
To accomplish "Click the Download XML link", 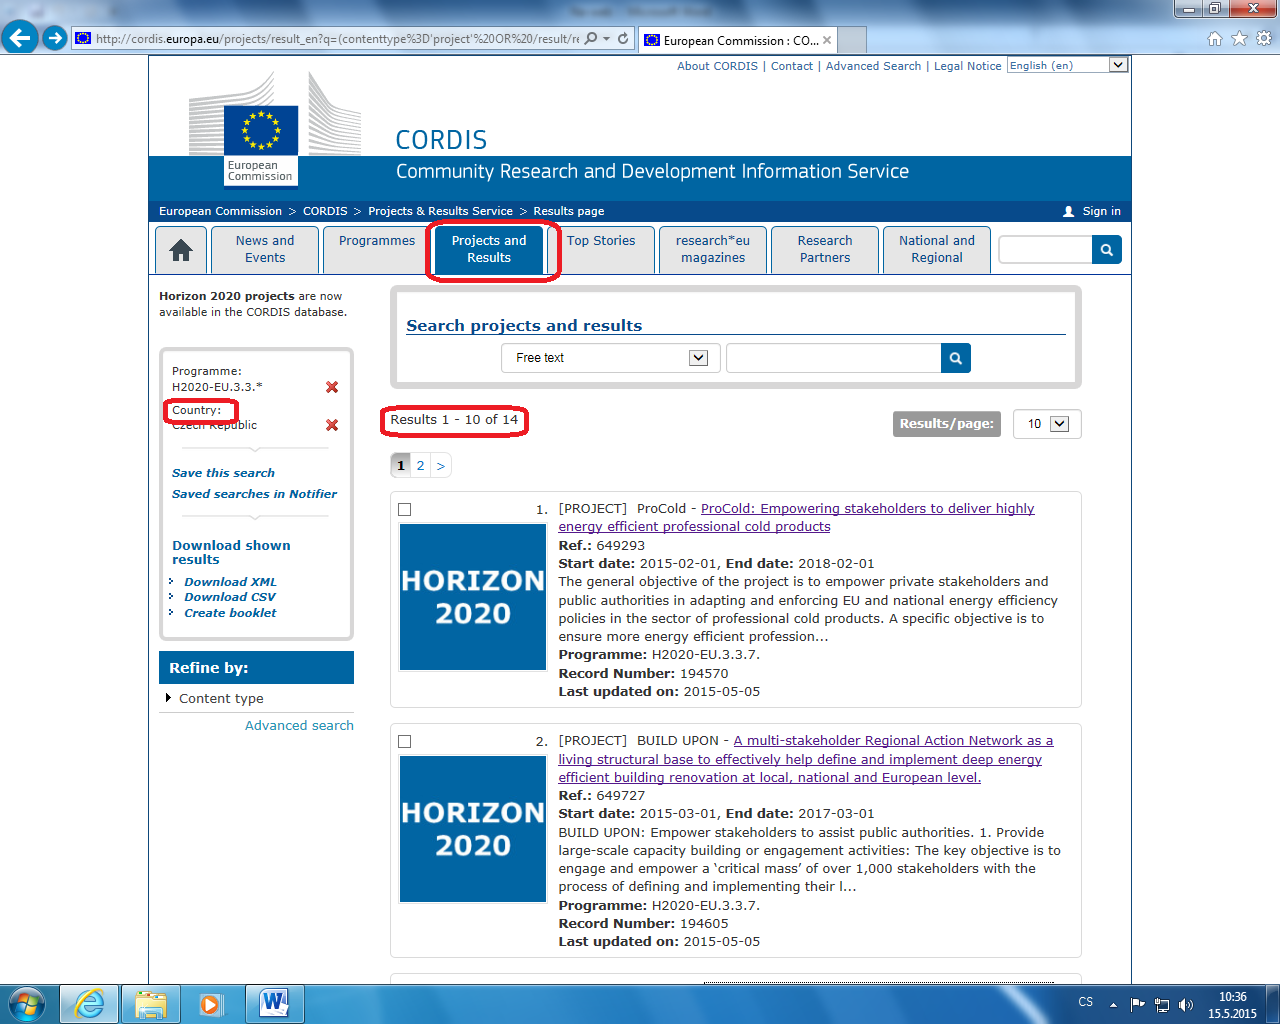I will 230,582.
